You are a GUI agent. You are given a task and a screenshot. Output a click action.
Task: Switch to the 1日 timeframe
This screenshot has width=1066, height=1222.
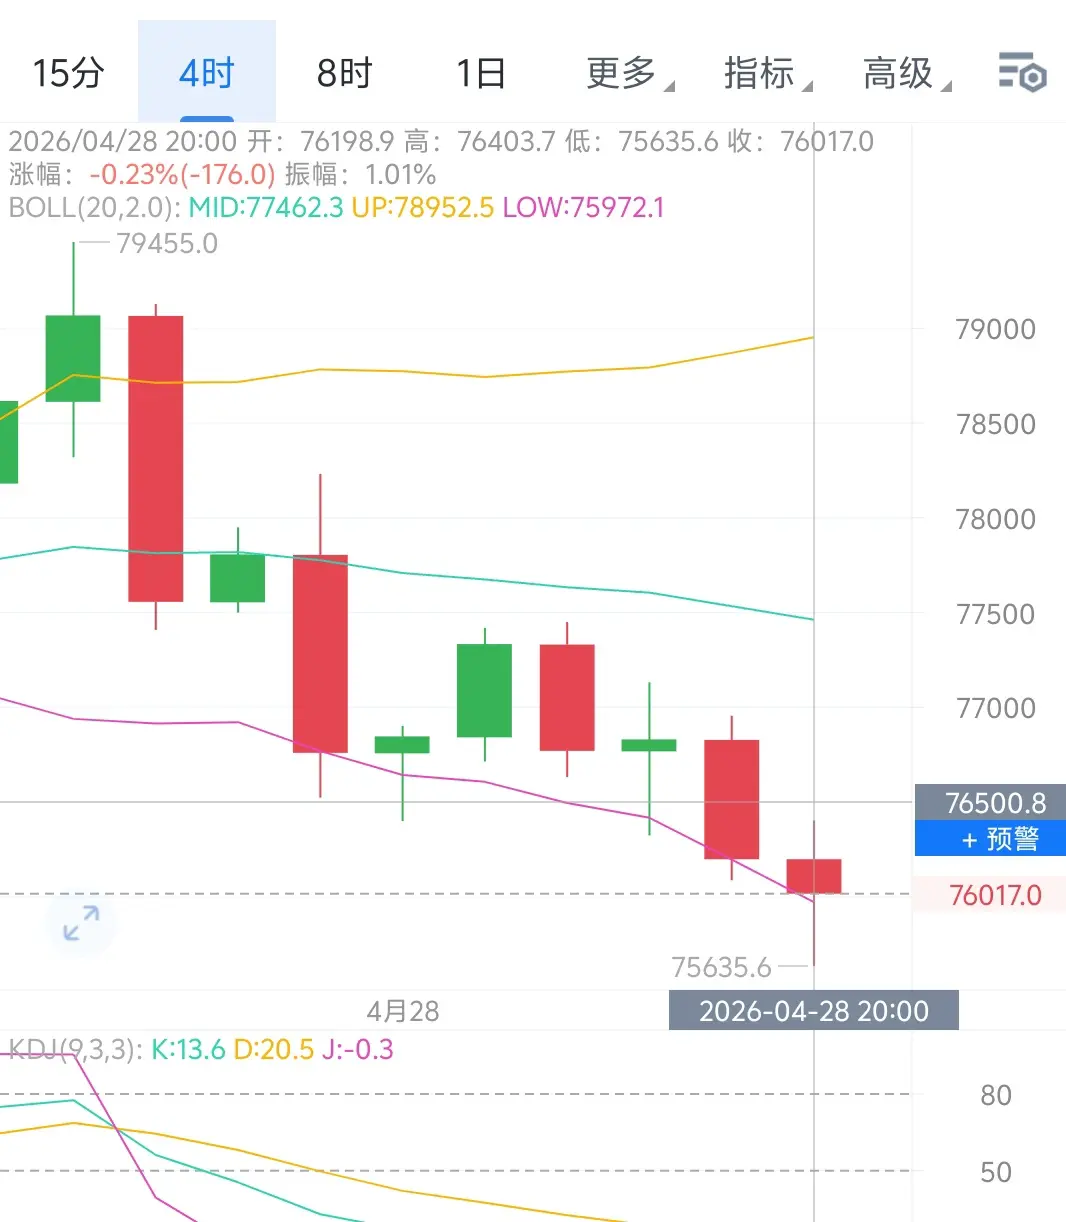pyautogui.click(x=481, y=73)
